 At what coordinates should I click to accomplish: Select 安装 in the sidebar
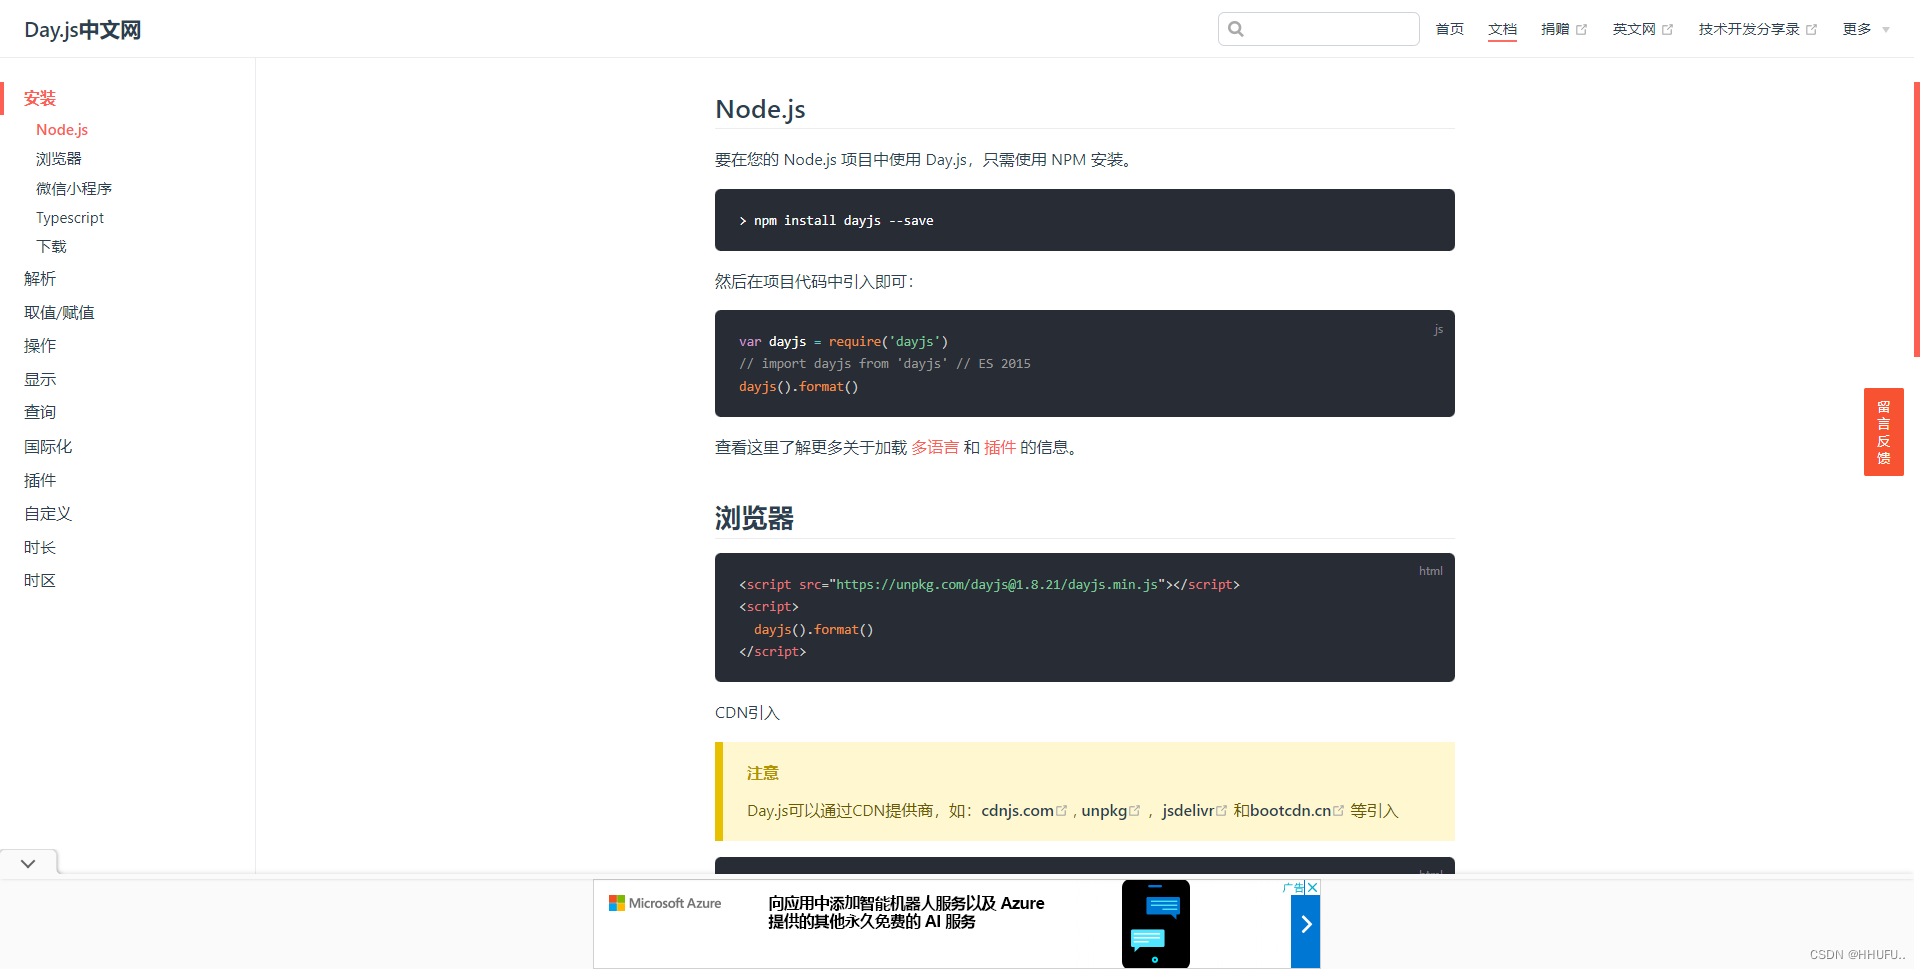(40, 98)
